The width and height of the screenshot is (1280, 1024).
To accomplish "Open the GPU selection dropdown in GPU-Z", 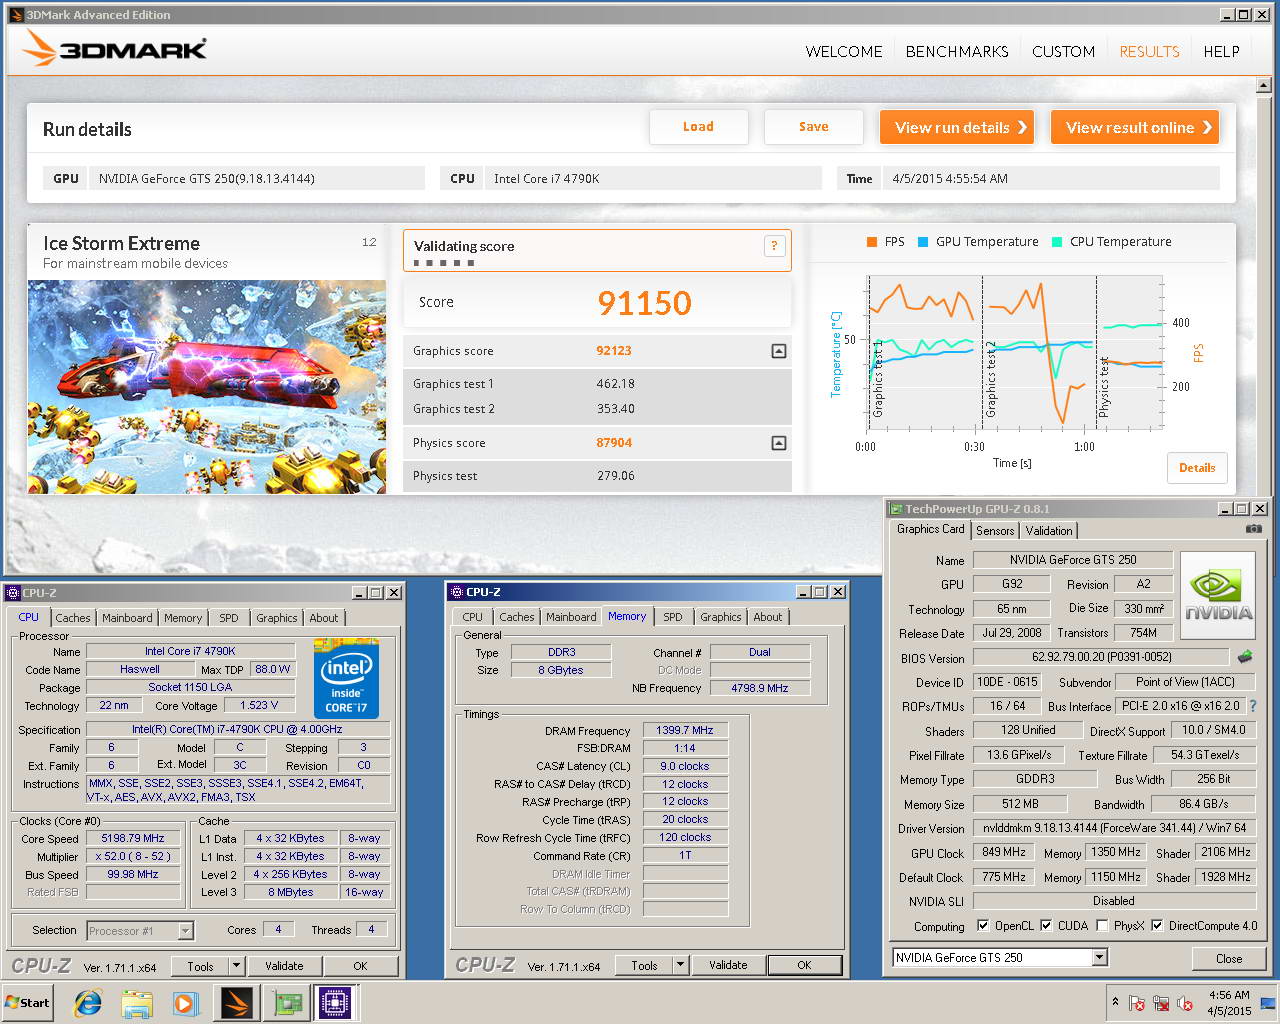I will pos(1099,958).
